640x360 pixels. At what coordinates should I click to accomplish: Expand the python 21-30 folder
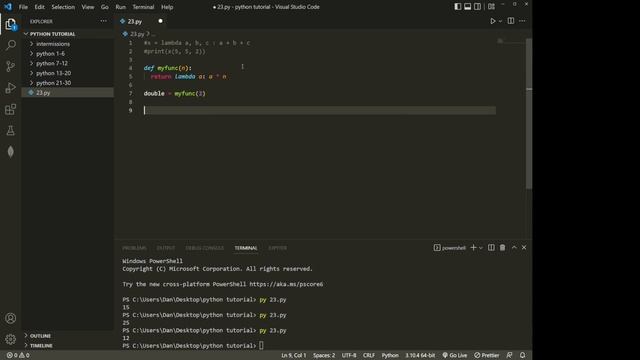pyautogui.click(x=53, y=83)
